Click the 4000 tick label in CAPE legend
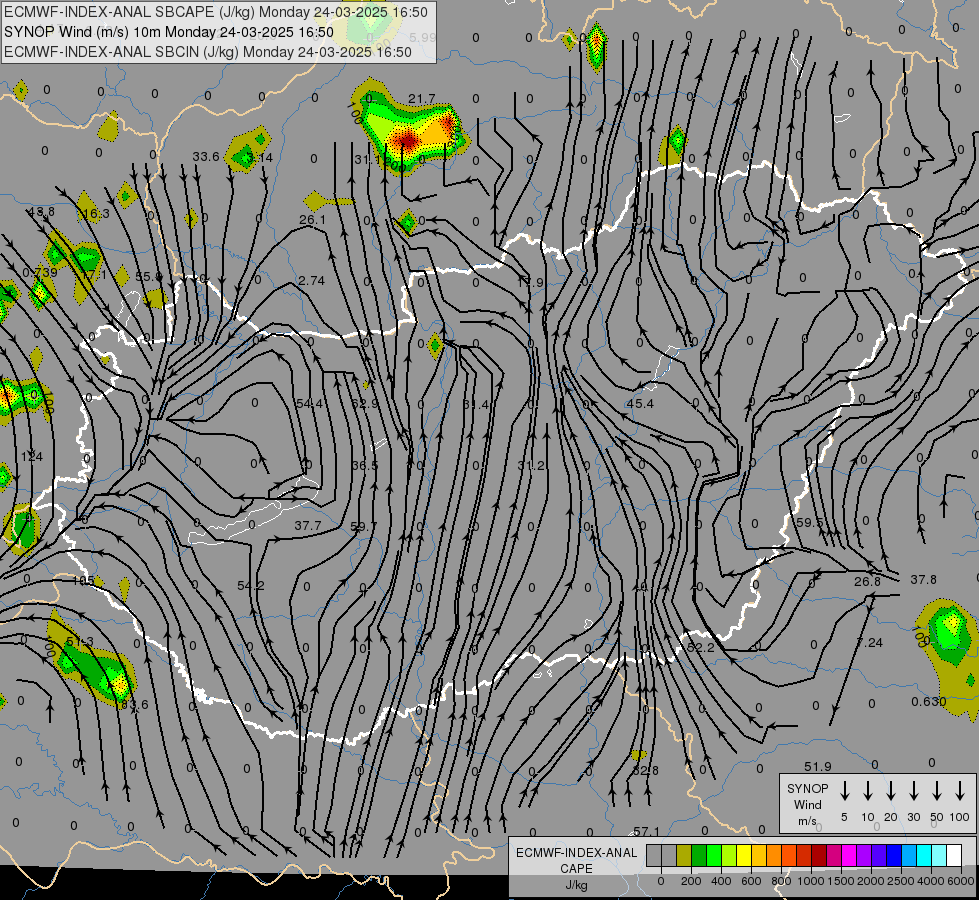The image size is (979, 900). click(931, 881)
